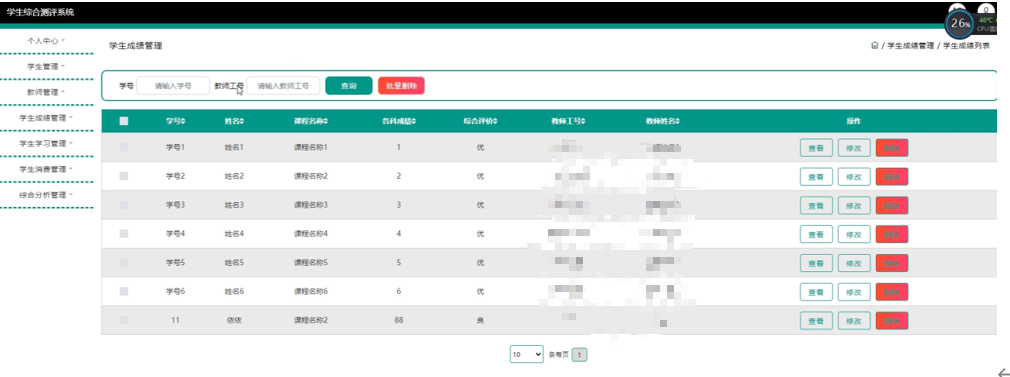The width and height of the screenshot is (1010, 377).
Task: Select the checkbox for row 学号5
Action: click(x=124, y=262)
